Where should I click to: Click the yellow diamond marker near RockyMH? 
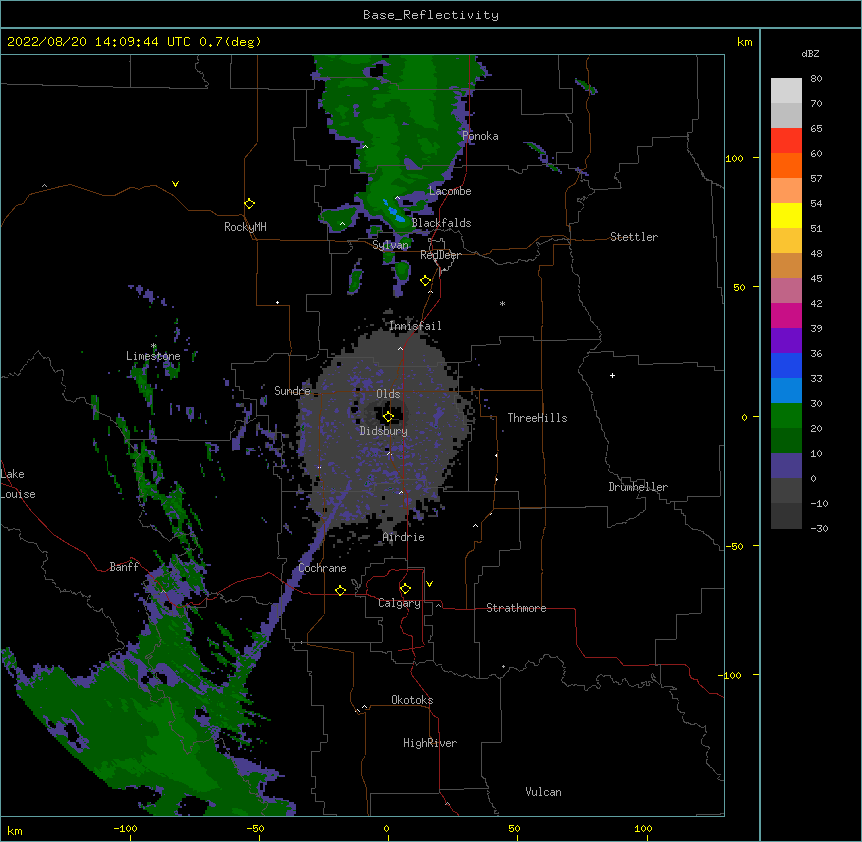point(249,204)
